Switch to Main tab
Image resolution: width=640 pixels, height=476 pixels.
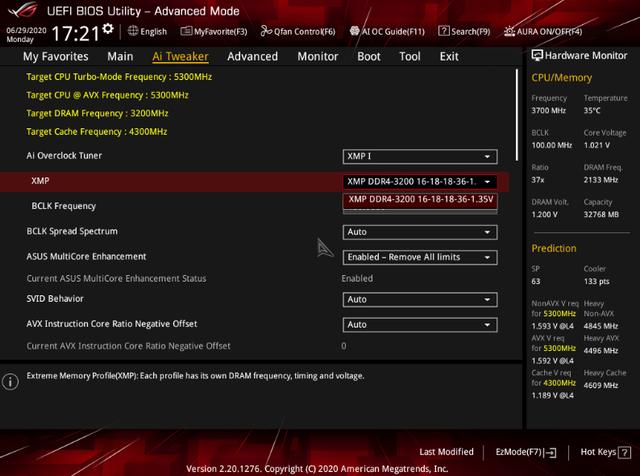click(120, 56)
